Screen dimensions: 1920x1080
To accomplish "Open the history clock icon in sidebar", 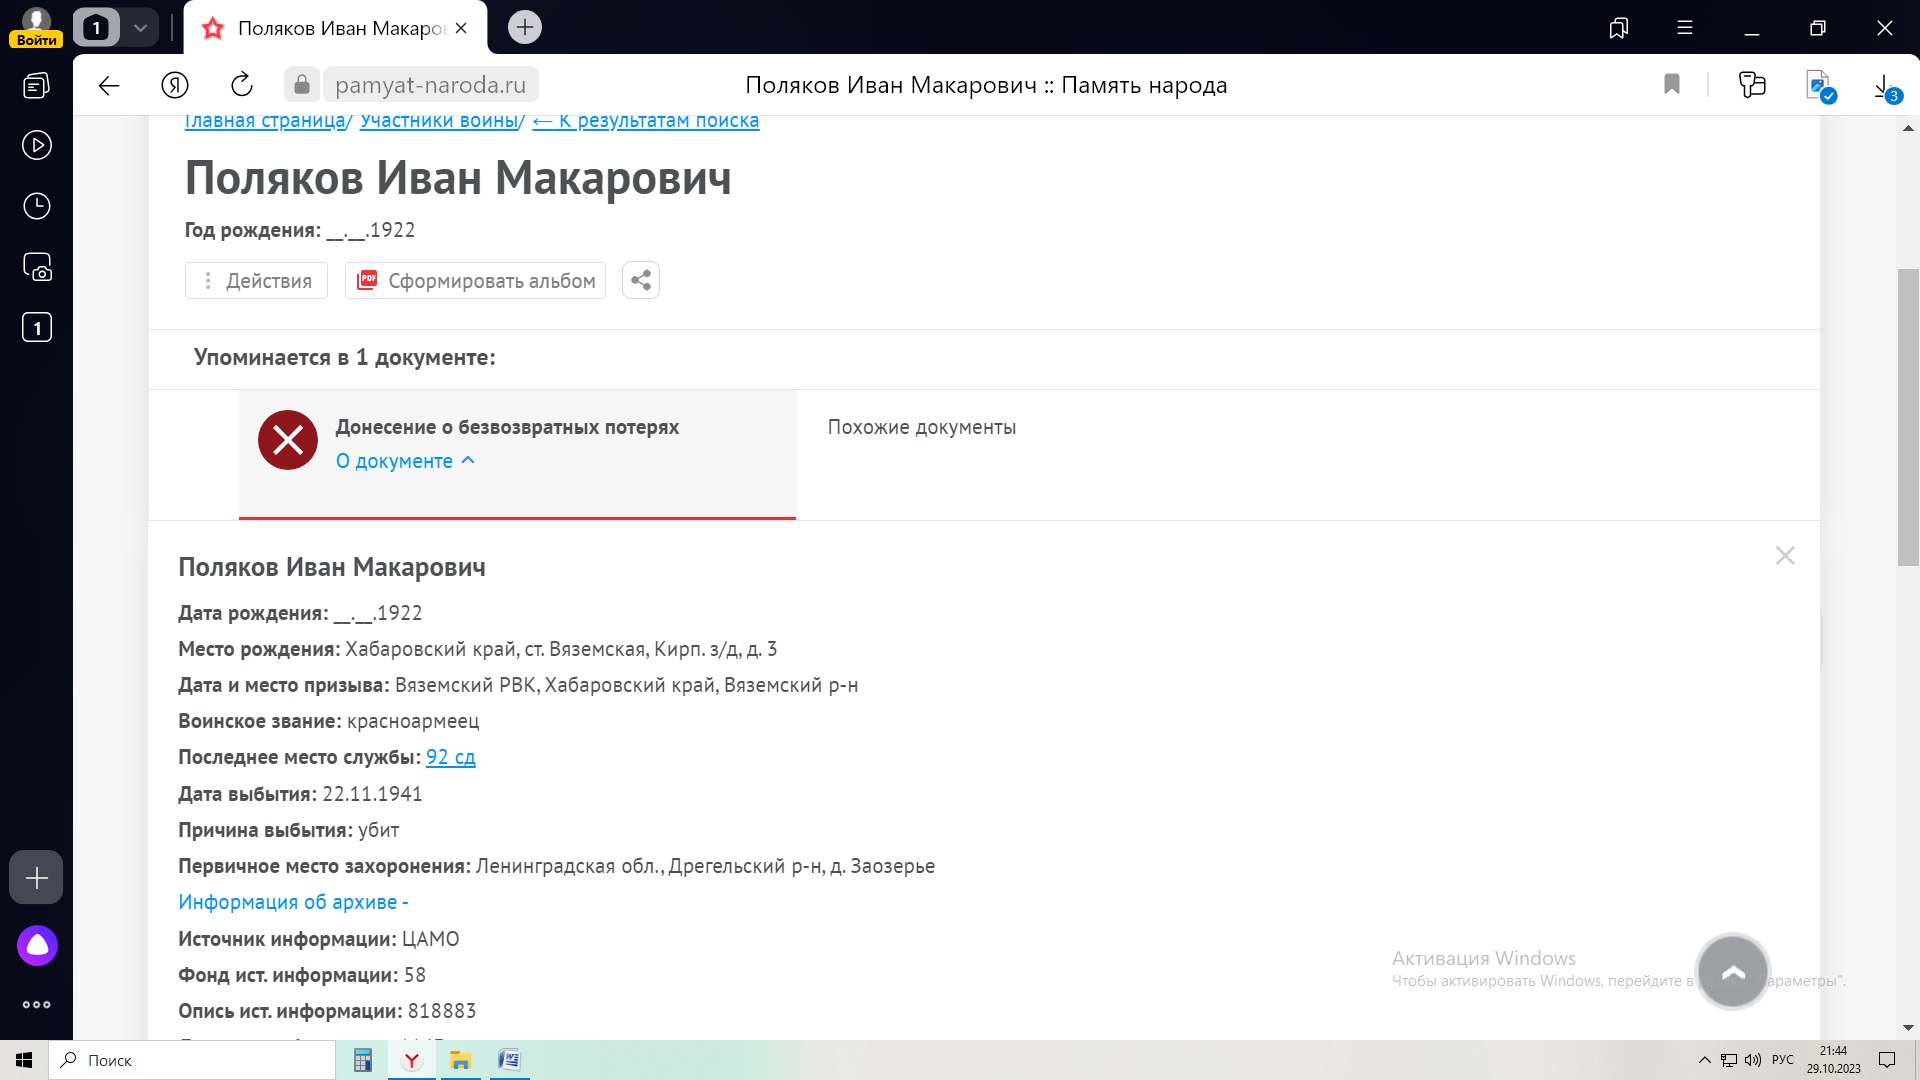I will [x=37, y=206].
